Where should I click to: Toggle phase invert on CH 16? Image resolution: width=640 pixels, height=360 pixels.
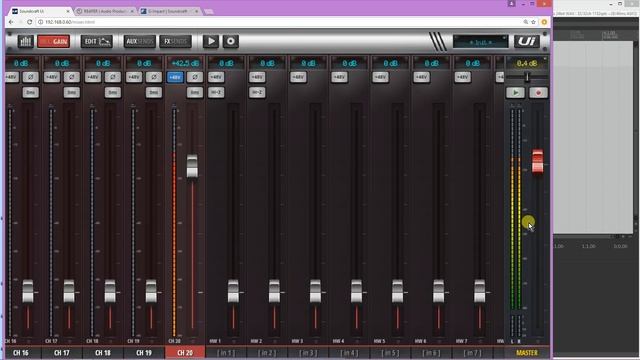click(x=30, y=77)
